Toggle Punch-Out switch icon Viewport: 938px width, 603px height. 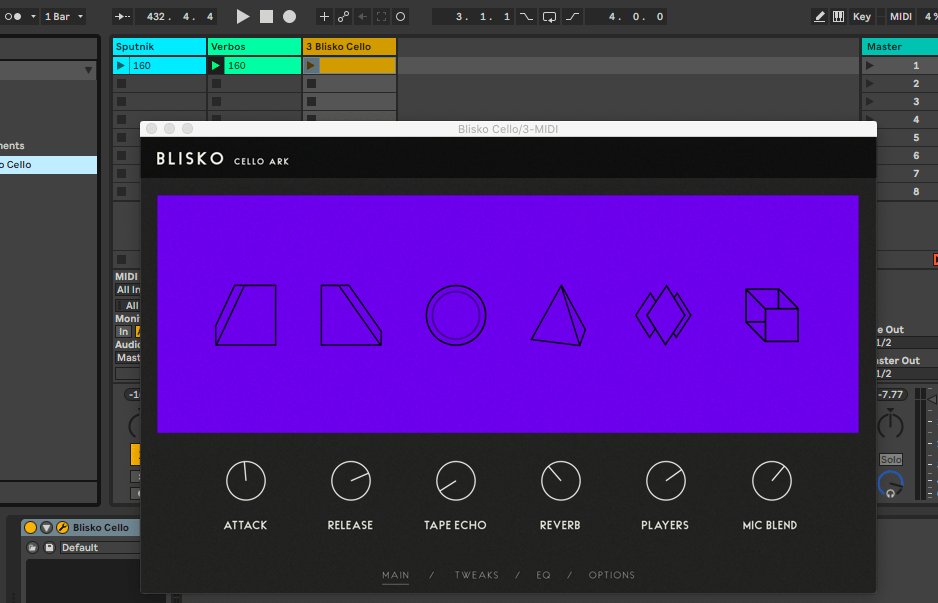coord(572,17)
